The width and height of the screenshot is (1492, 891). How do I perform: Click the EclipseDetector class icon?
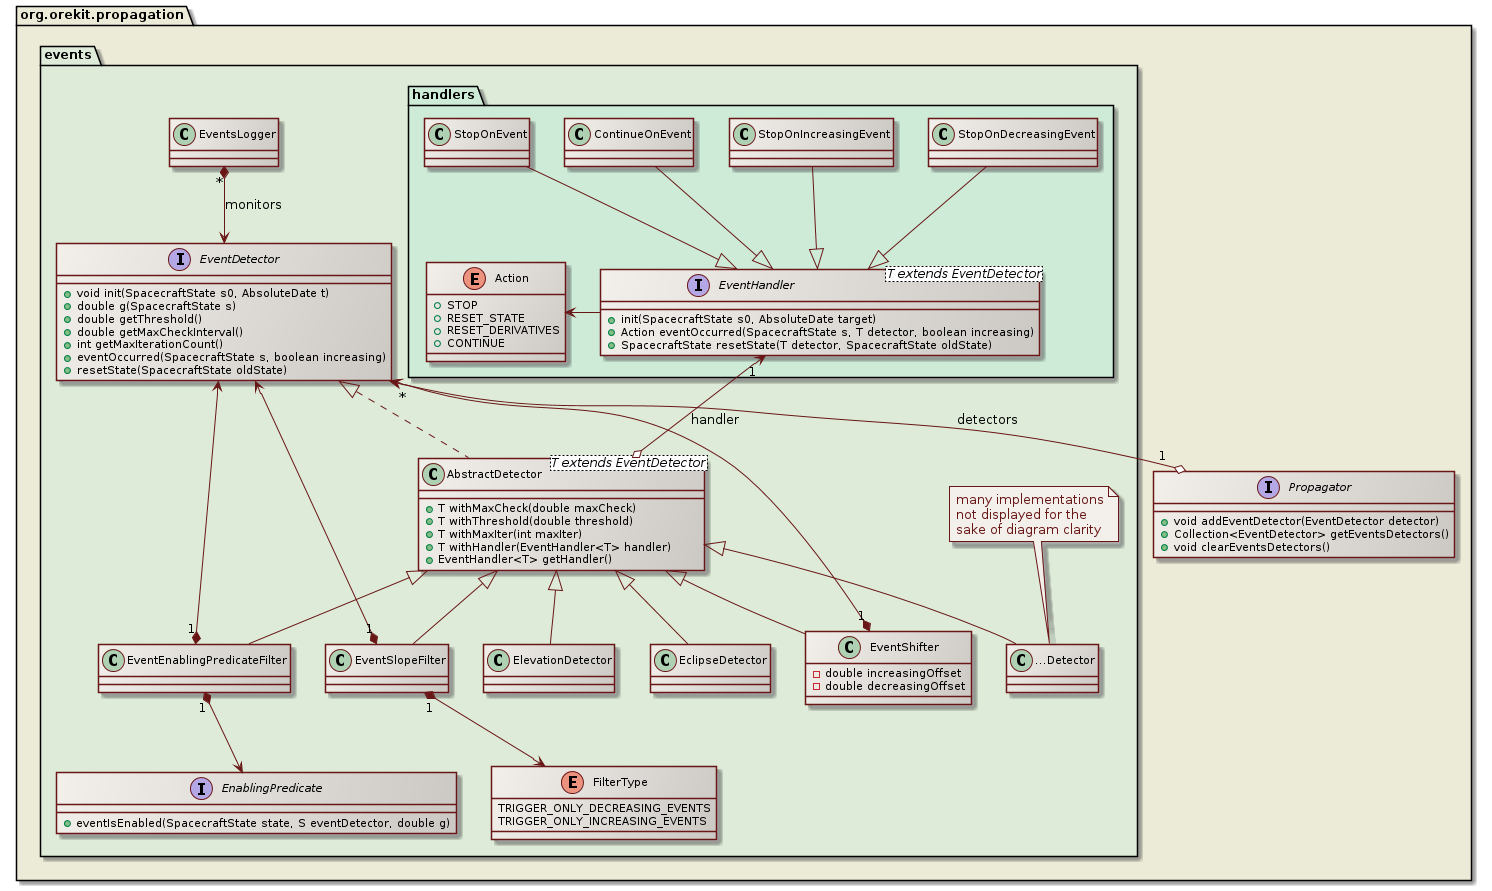click(x=667, y=660)
